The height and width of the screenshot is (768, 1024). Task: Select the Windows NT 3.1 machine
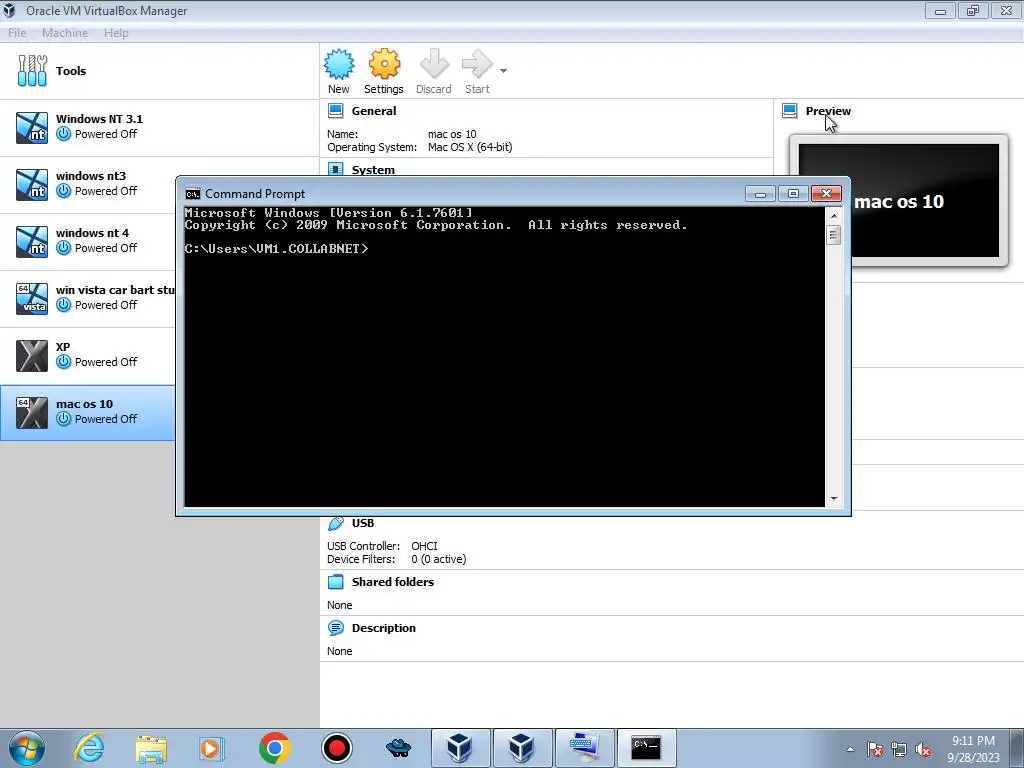(159, 127)
